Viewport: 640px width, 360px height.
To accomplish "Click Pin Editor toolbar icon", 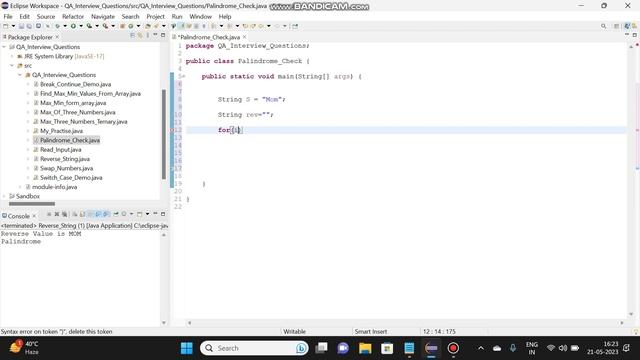I will click(295, 26).
